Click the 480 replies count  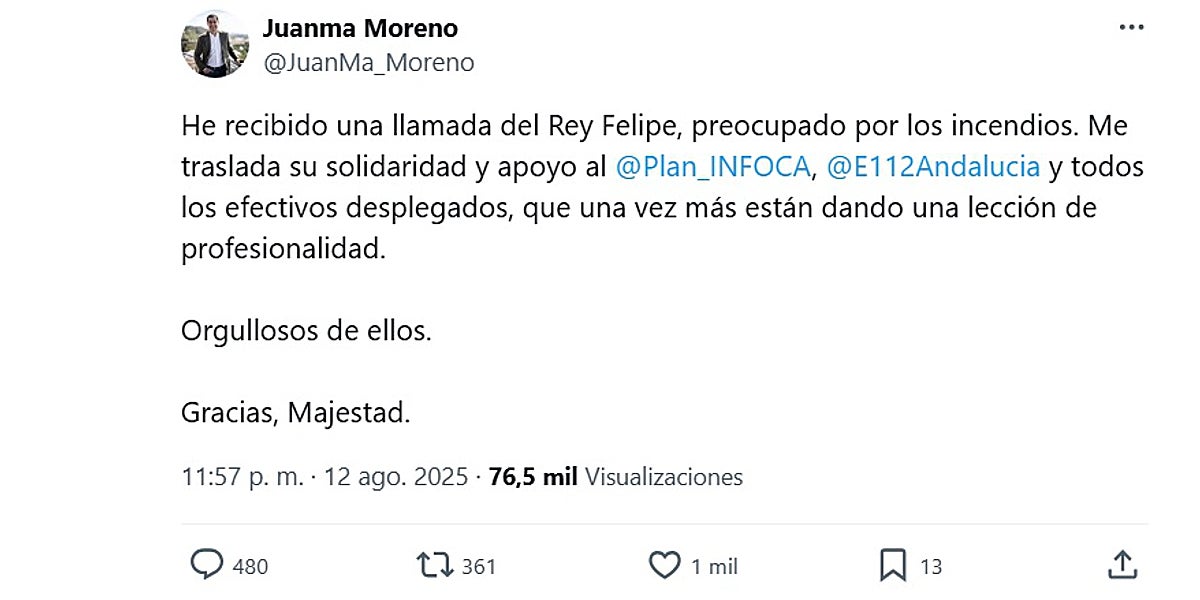(x=250, y=567)
